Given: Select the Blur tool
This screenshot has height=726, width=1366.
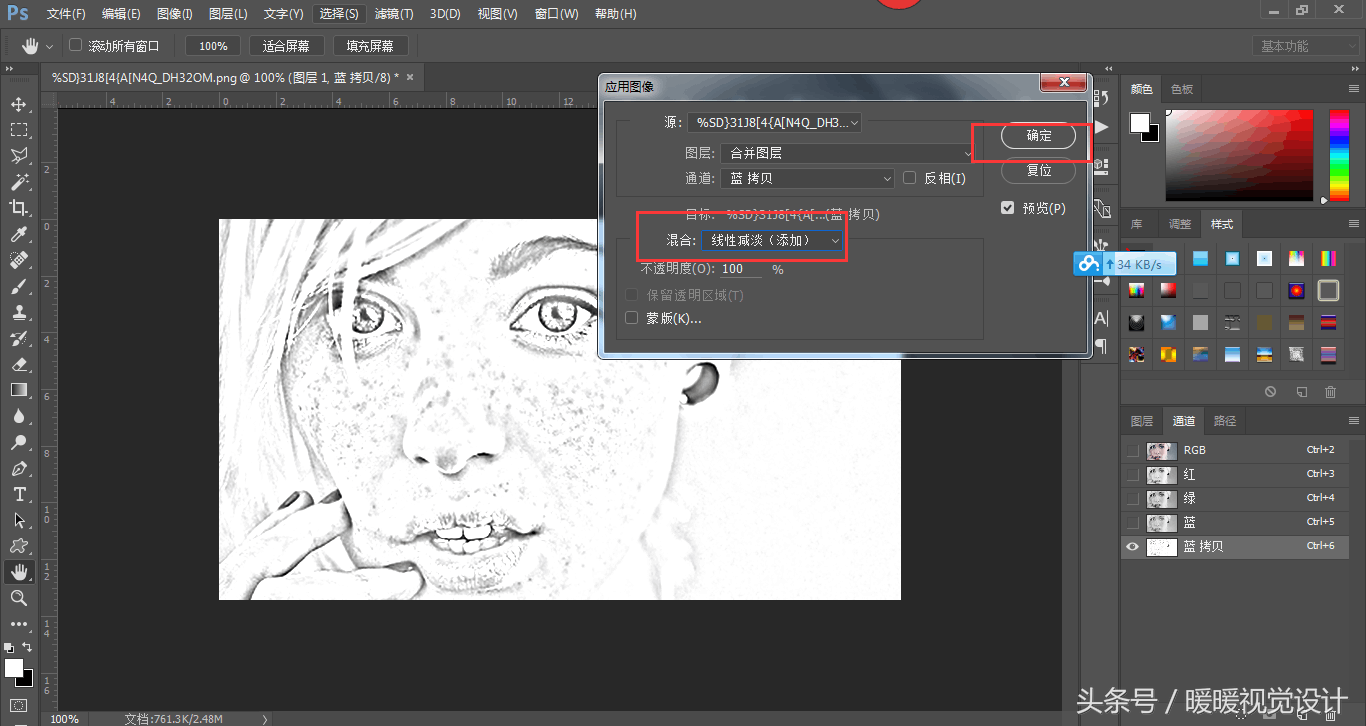Looking at the screenshot, I should pos(19,416).
